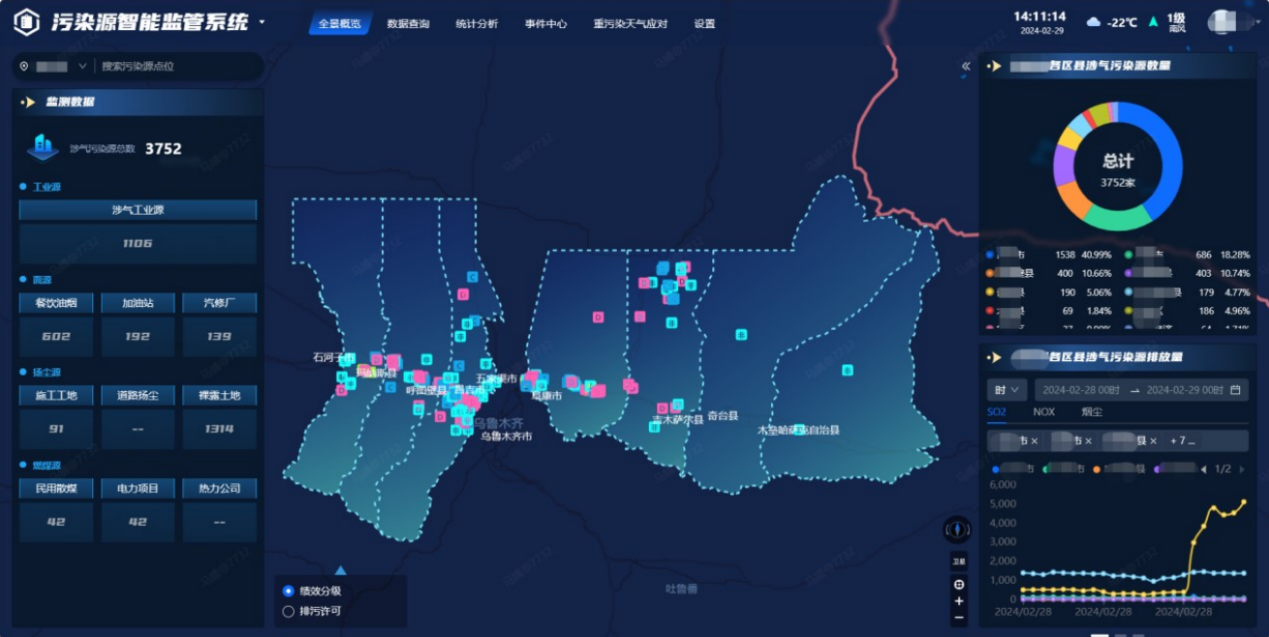This screenshot has height=637, width=1269.
Task: Click the map compass icon
Action: (x=957, y=530)
